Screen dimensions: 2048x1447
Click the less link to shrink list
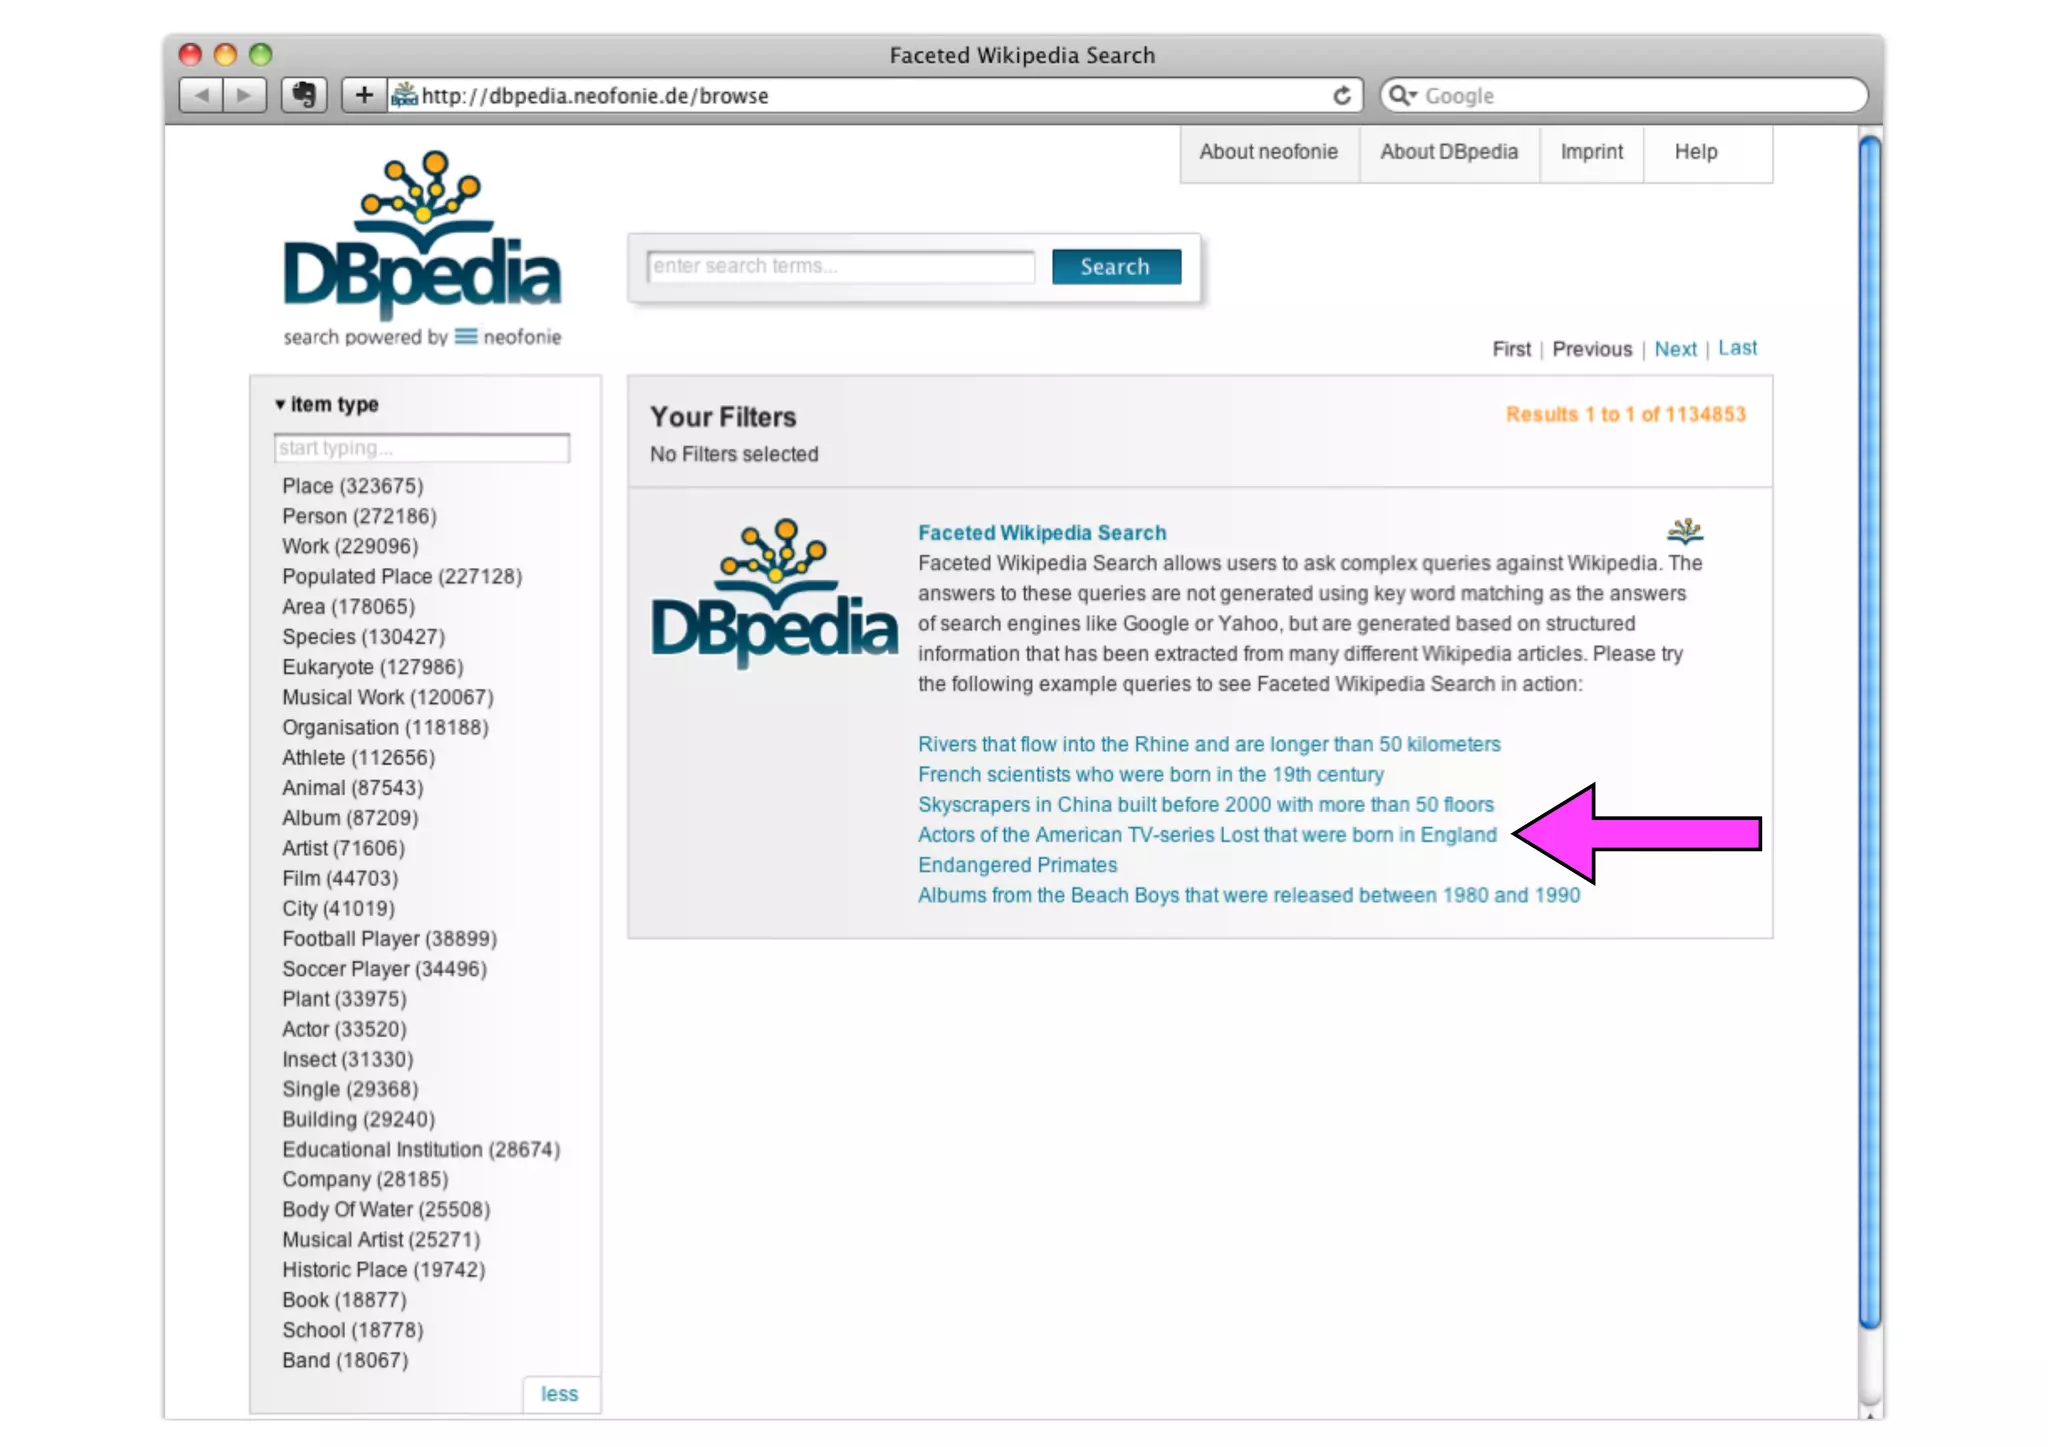tap(559, 1393)
